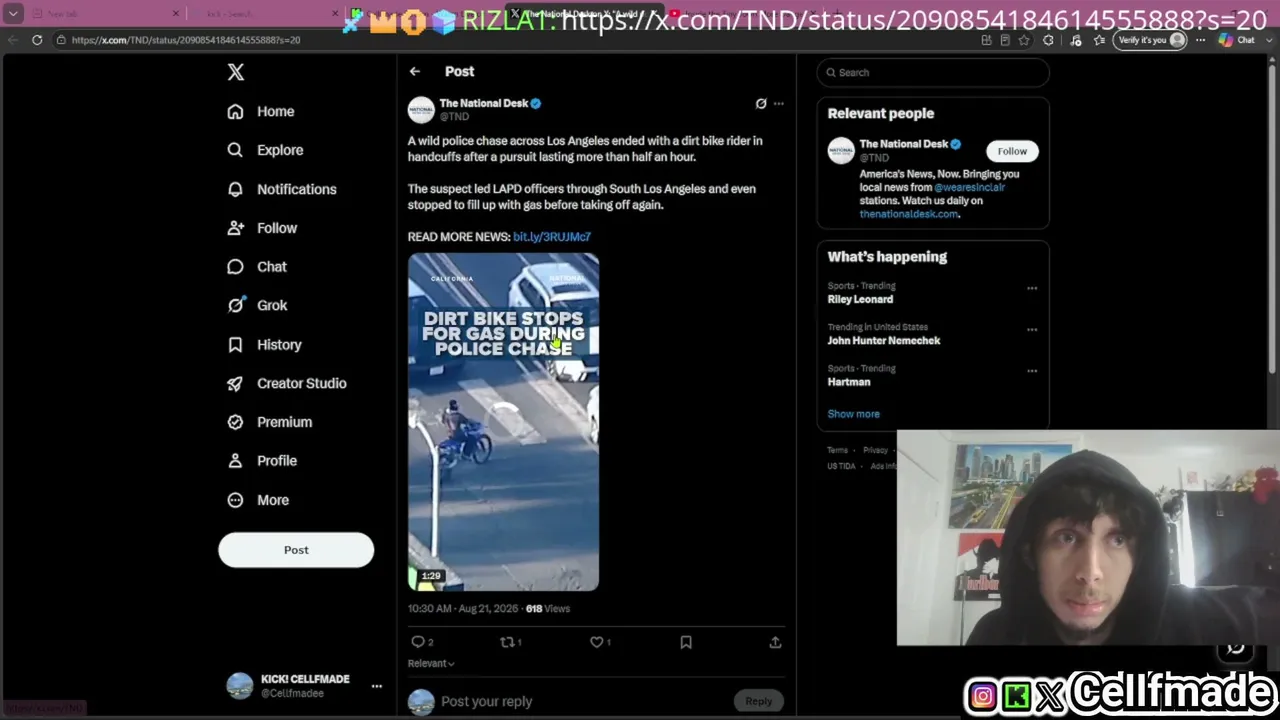Viewport: 1280px width, 720px height.
Task: Open more options for Riley Leonard trend
Action: pos(1032,288)
